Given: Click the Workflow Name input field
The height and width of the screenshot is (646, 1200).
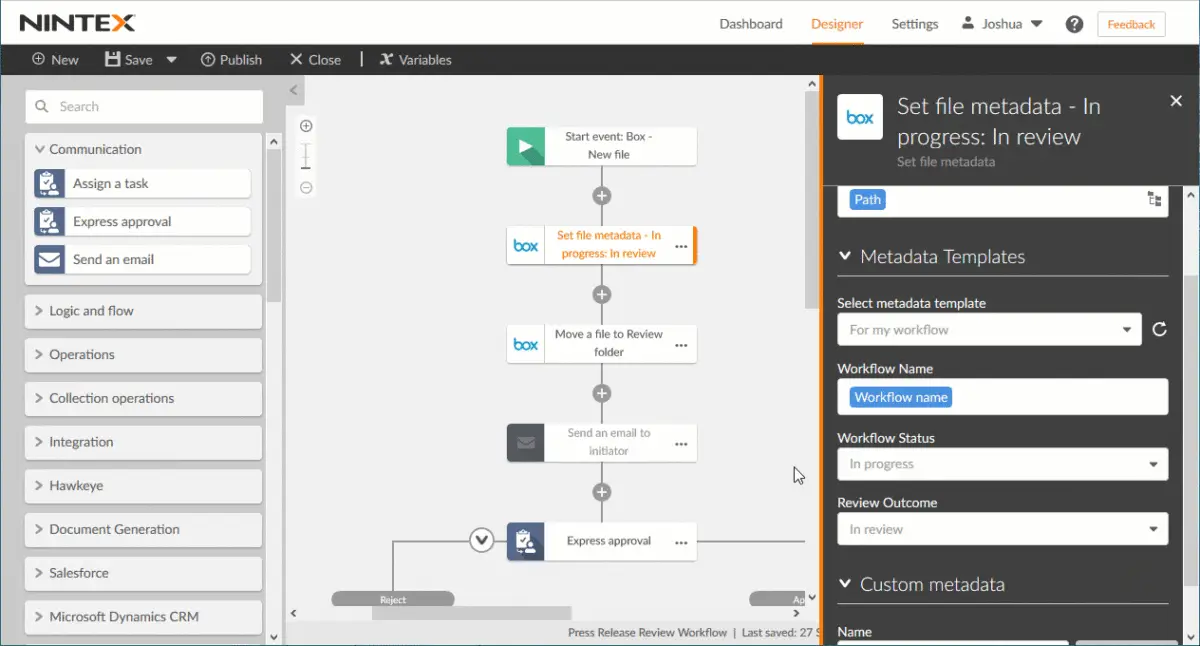Looking at the screenshot, I should click(1002, 397).
